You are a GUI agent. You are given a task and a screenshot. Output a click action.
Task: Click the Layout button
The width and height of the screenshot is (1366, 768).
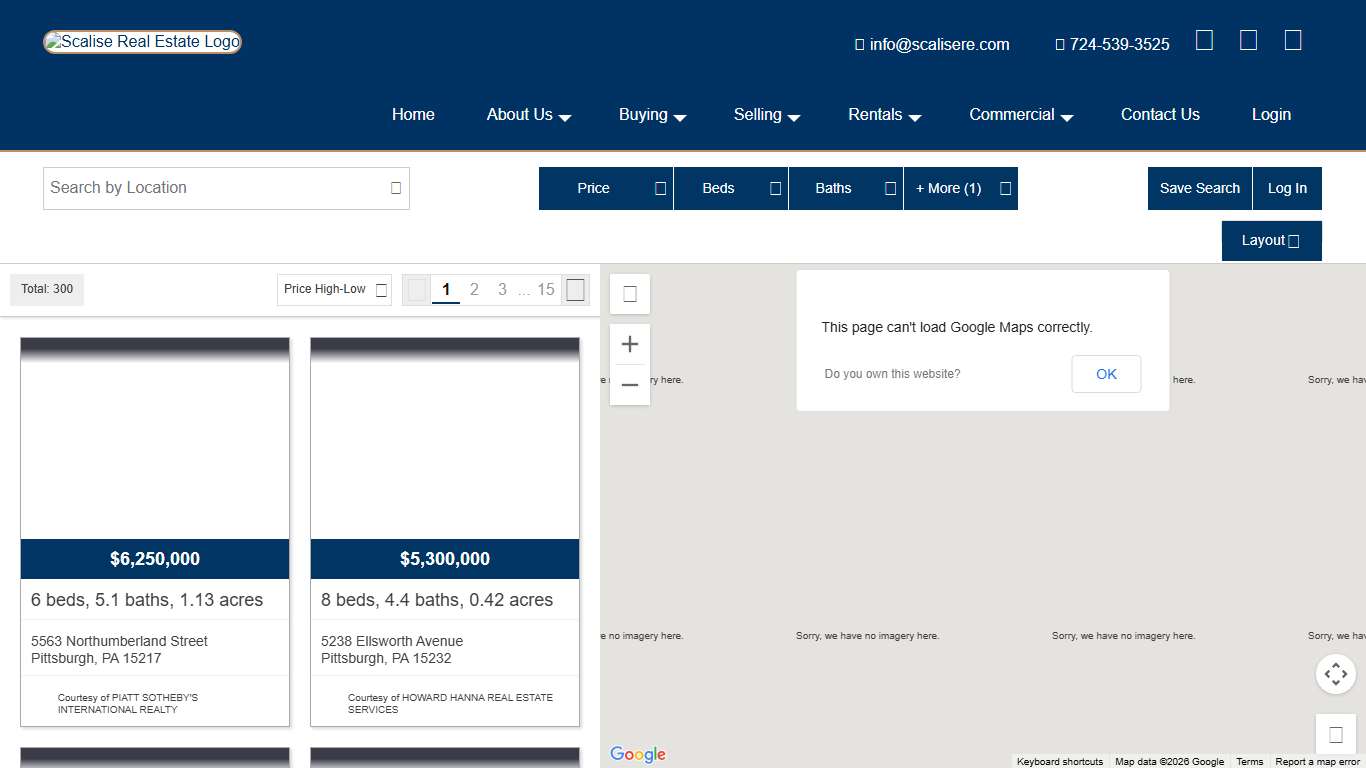(1271, 241)
